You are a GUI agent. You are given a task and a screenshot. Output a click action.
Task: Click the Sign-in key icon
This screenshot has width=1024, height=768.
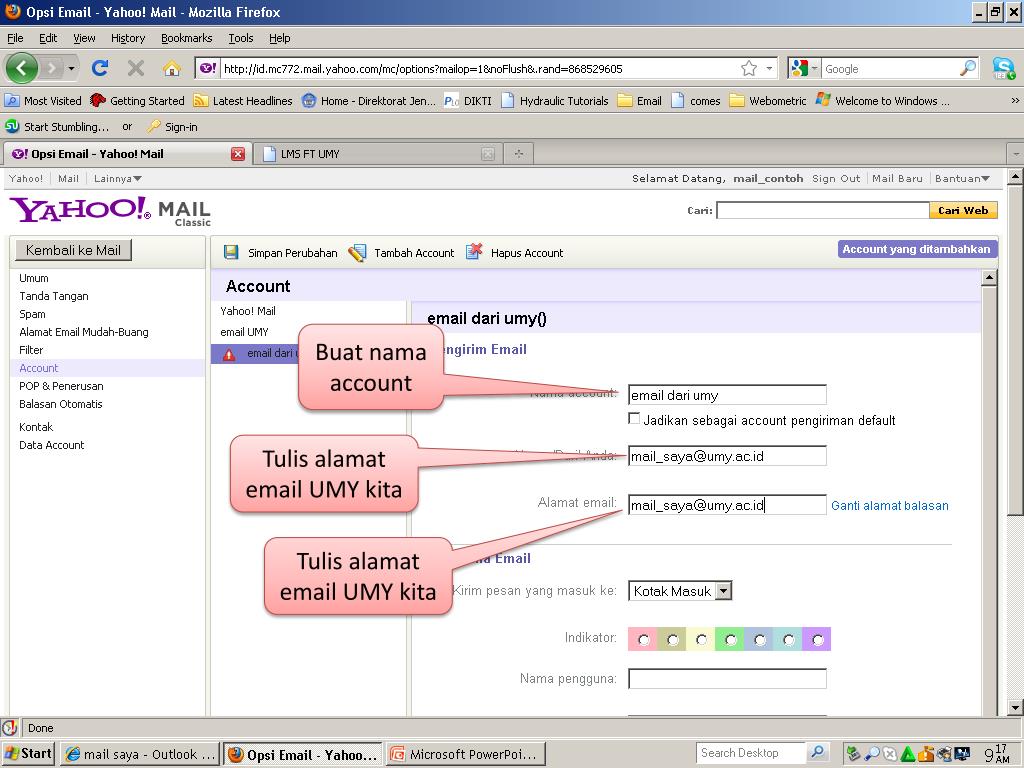click(x=154, y=127)
